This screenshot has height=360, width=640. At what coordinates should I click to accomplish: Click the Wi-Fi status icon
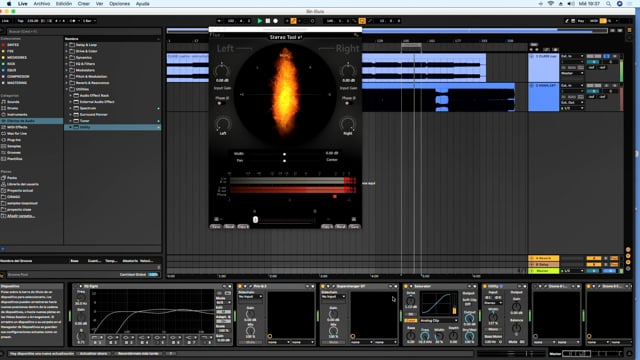[551, 4]
